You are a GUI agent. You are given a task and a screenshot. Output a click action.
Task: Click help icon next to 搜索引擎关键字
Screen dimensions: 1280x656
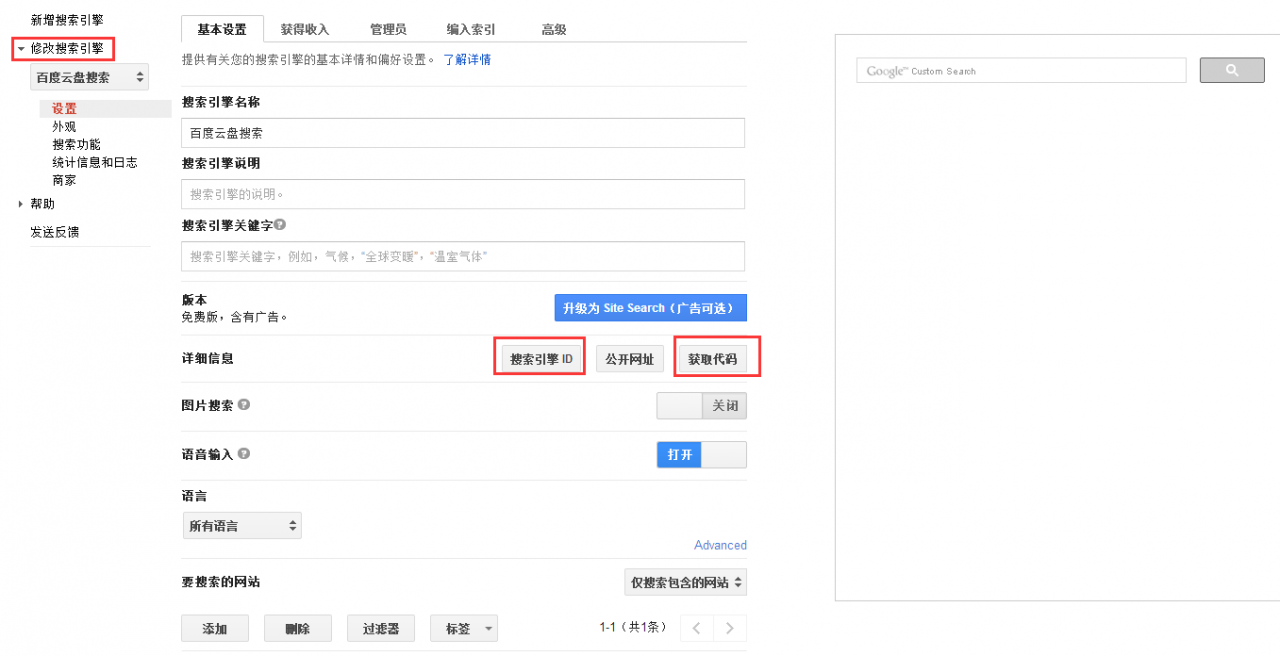pyautogui.click(x=280, y=225)
